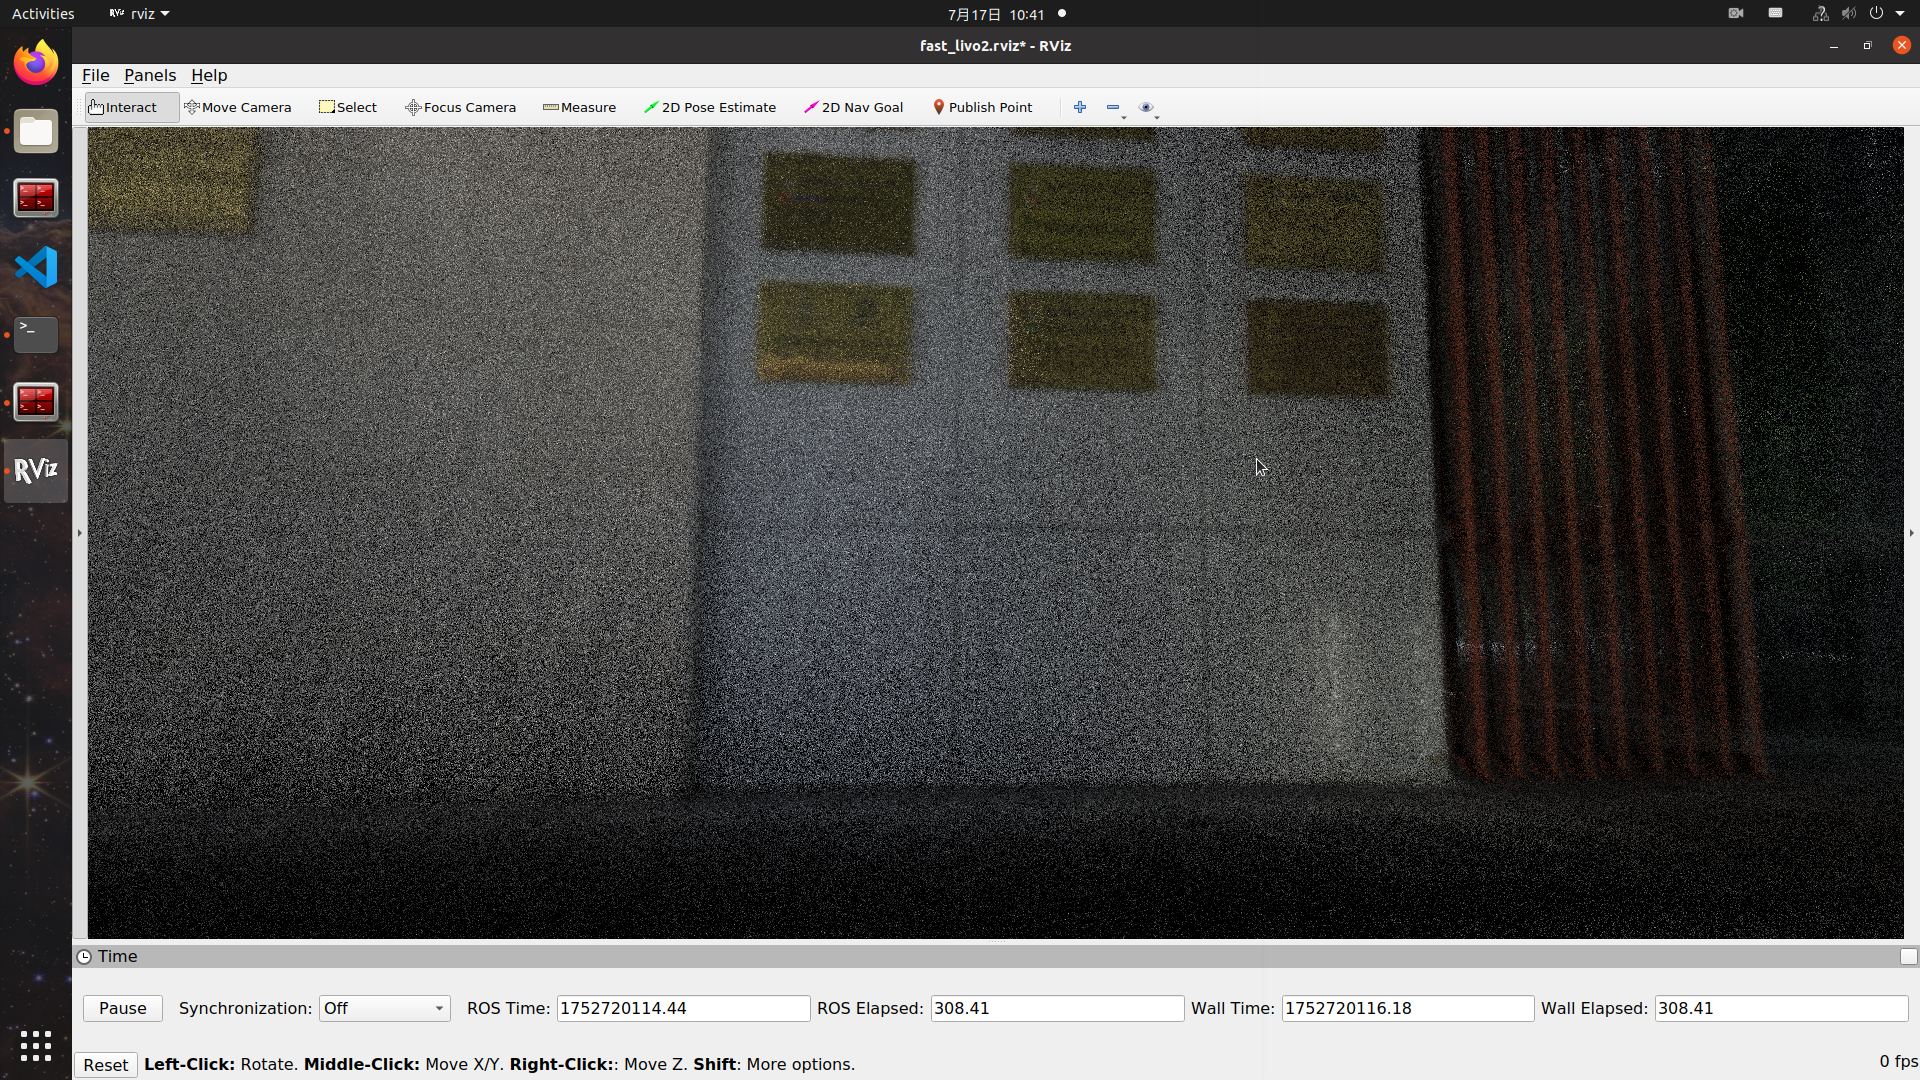Select the Interact tool
The width and height of the screenshot is (1920, 1080).
[123, 108]
